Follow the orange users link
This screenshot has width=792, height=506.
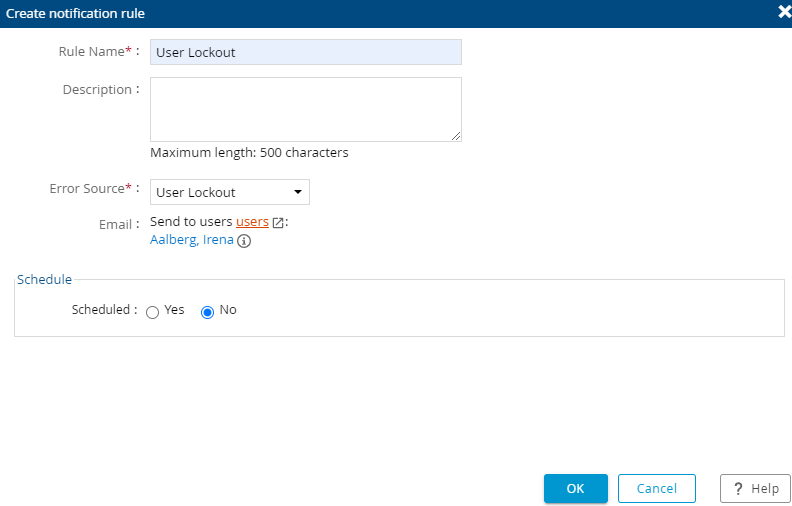coord(252,222)
